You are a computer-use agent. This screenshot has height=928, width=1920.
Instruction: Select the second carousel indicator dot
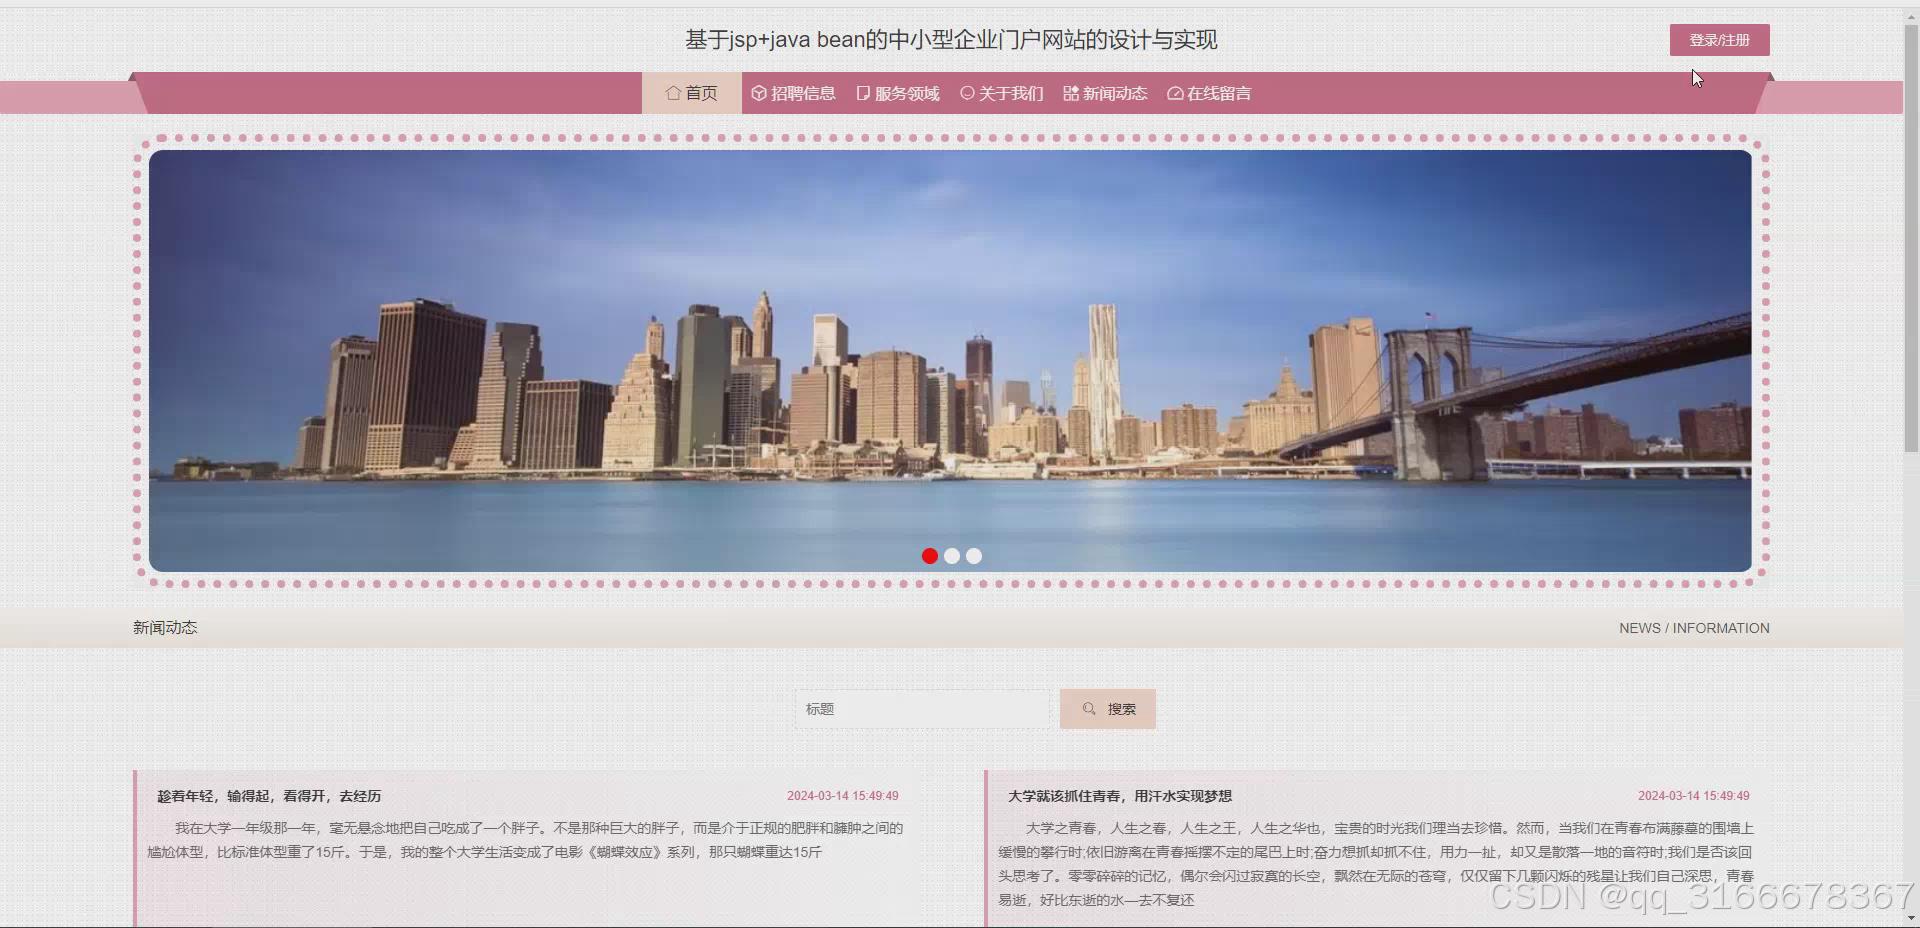pyautogui.click(x=951, y=556)
